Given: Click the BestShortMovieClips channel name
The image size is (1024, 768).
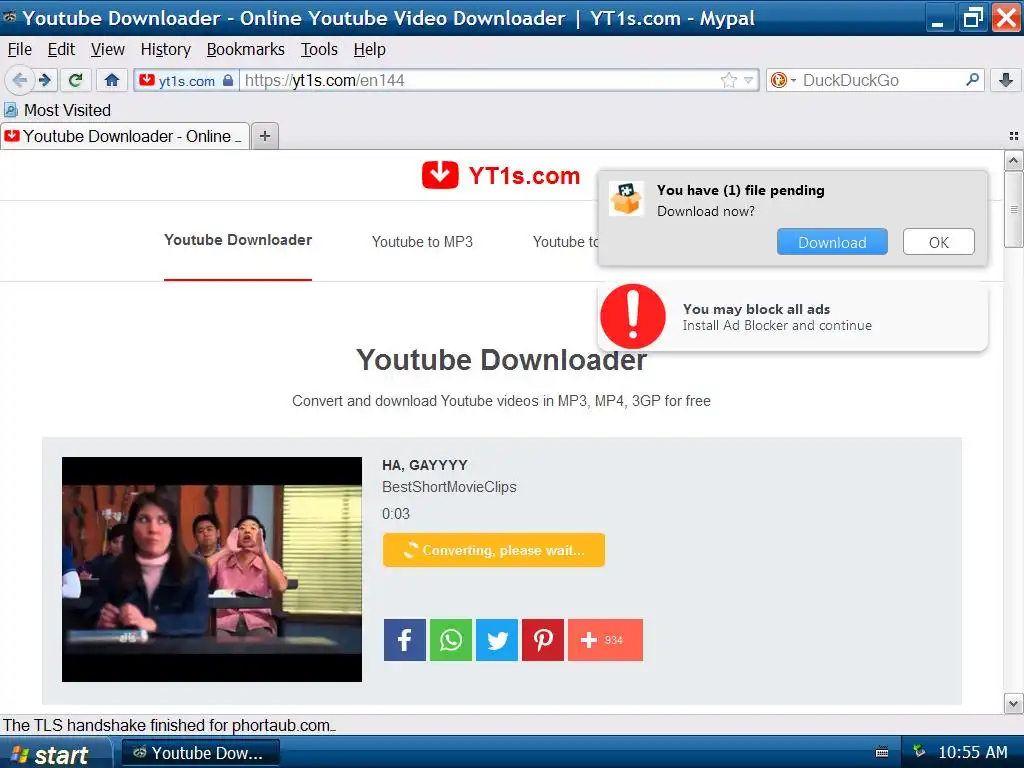Looking at the screenshot, I should pos(449,487).
